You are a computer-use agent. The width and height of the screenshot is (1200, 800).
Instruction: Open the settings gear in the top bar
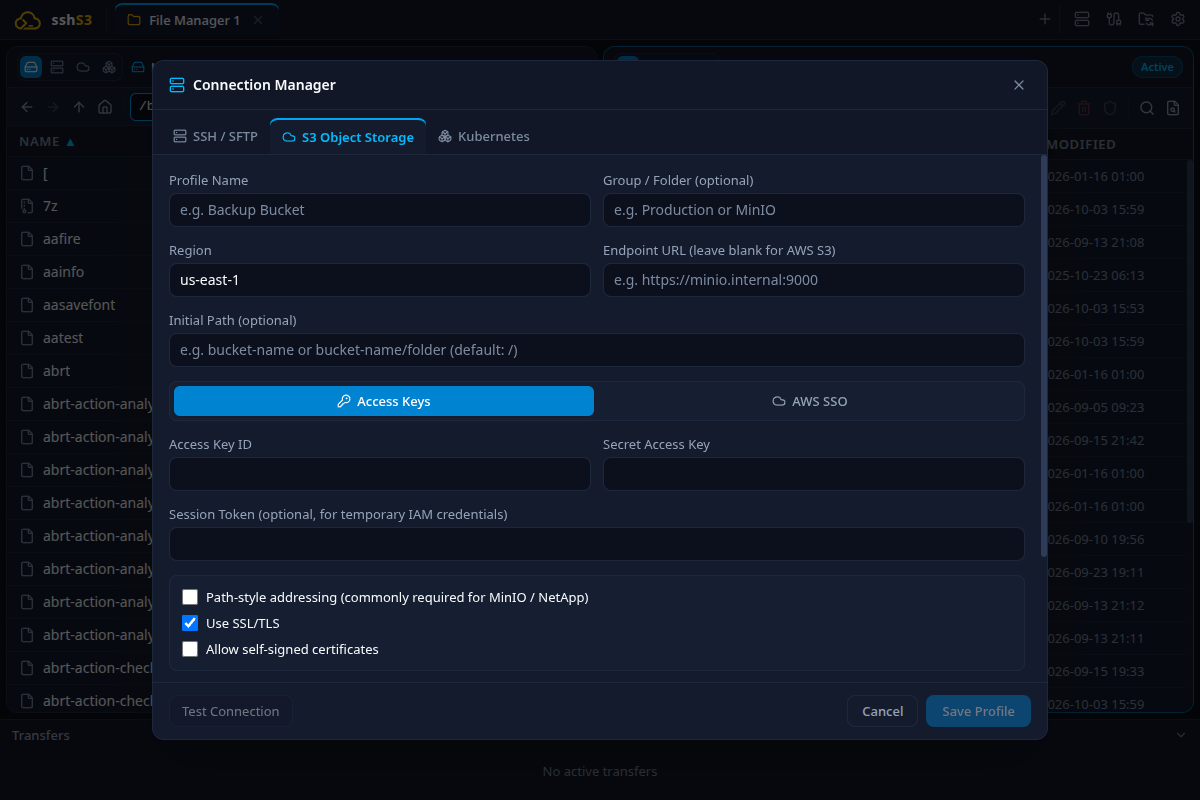[x=1178, y=19]
